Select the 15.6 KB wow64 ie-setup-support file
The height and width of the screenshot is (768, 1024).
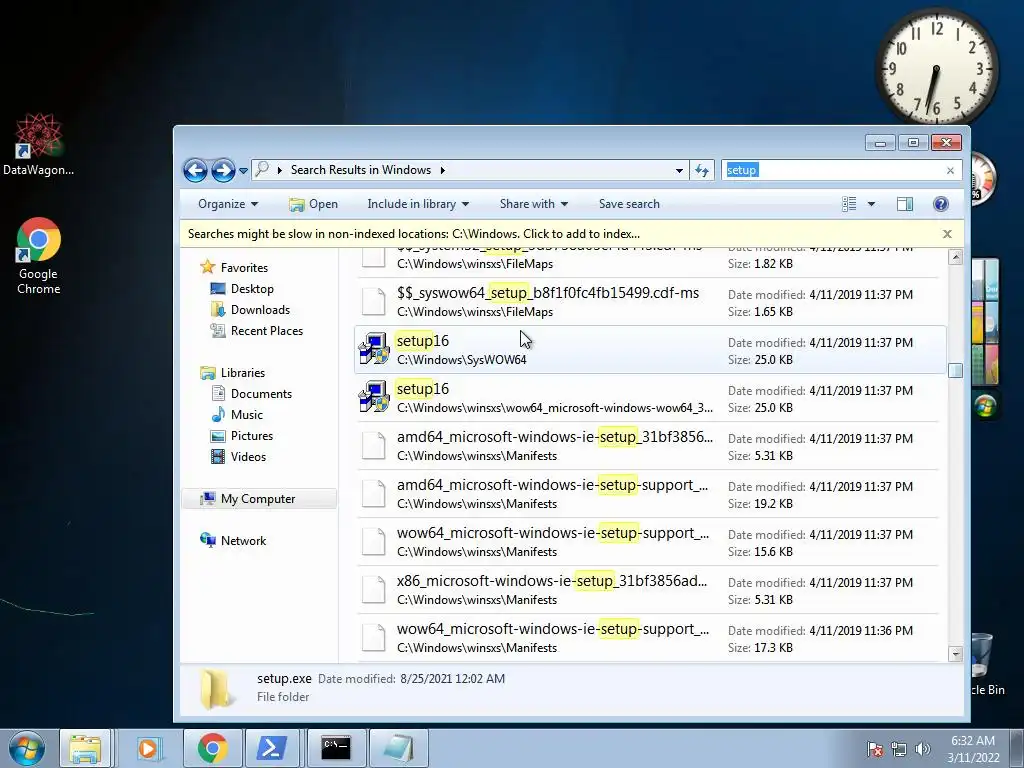click(x=648, y=541)
